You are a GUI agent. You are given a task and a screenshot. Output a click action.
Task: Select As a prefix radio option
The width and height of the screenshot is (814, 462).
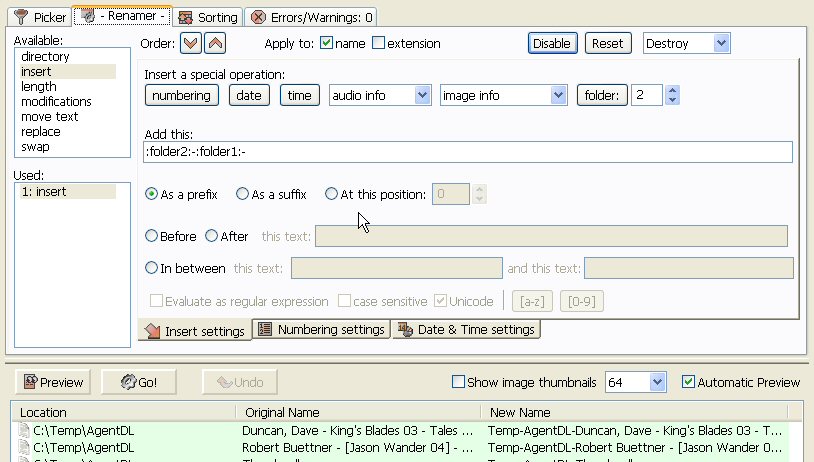151,194
